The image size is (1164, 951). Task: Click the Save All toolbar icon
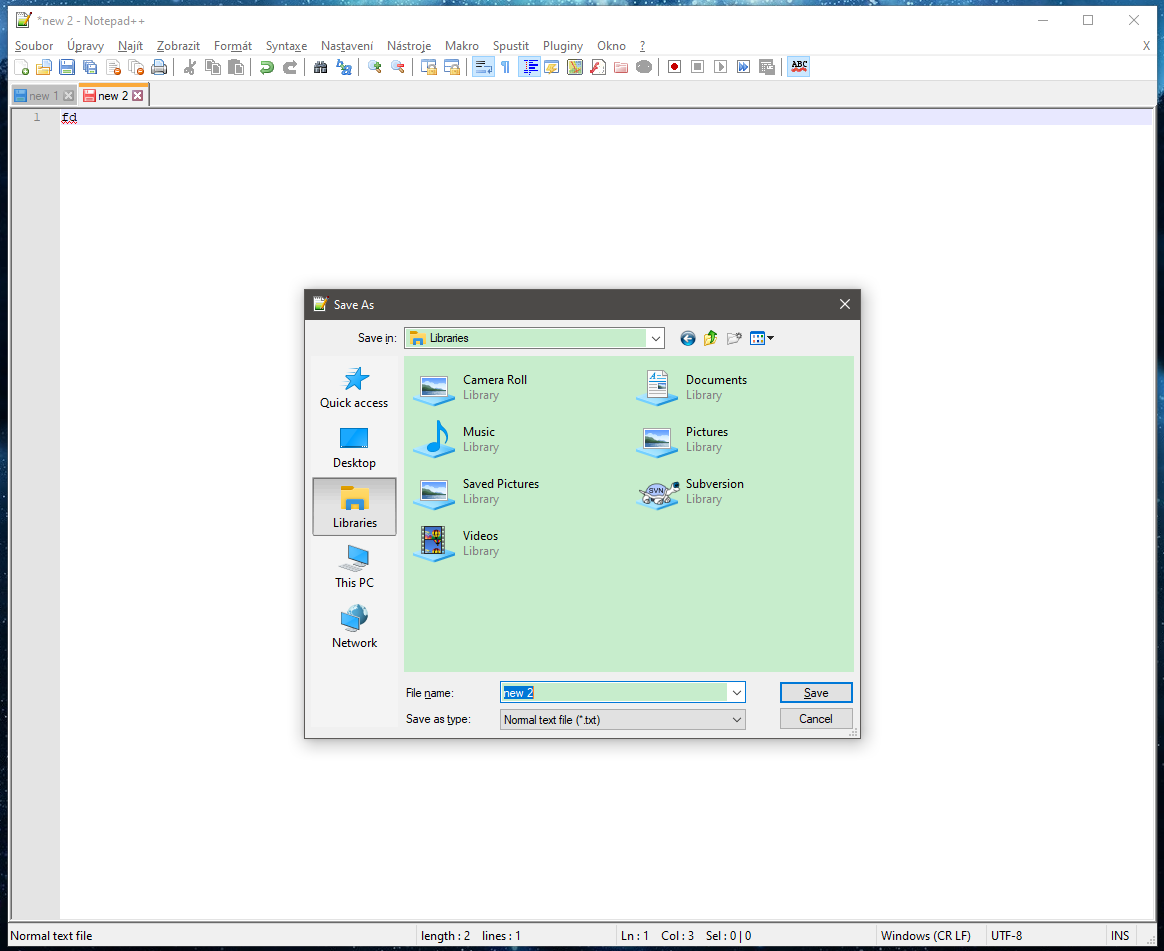(x=90, y=67)
